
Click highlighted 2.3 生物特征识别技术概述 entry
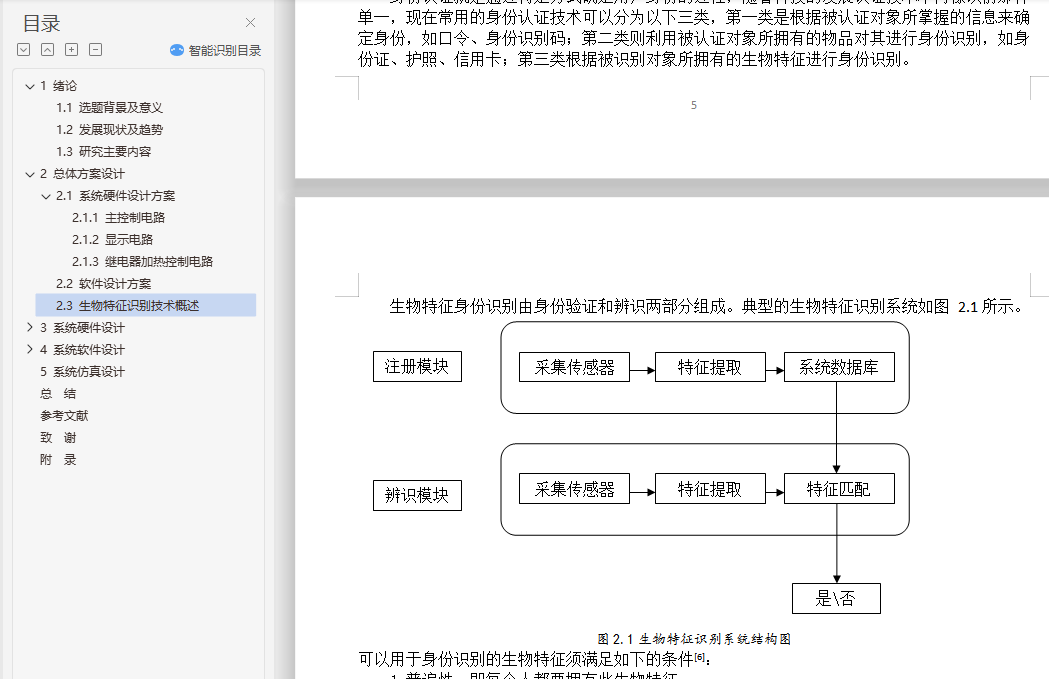pyautogui.click(x=146, y=306)
